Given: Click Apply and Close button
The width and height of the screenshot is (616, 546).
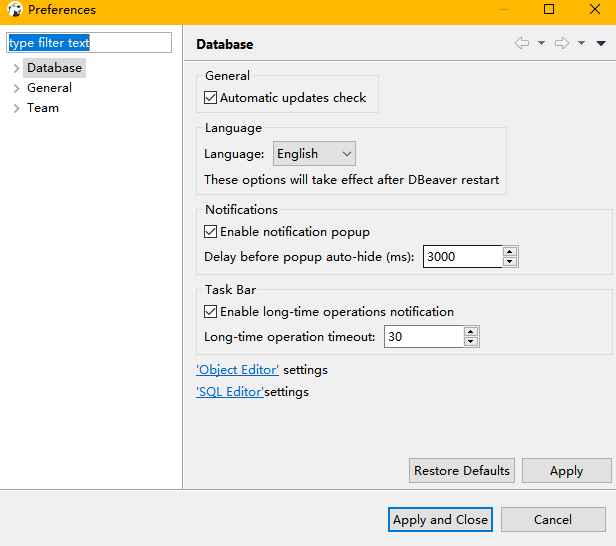Looking at the screenshot, I should coord(440,520).
